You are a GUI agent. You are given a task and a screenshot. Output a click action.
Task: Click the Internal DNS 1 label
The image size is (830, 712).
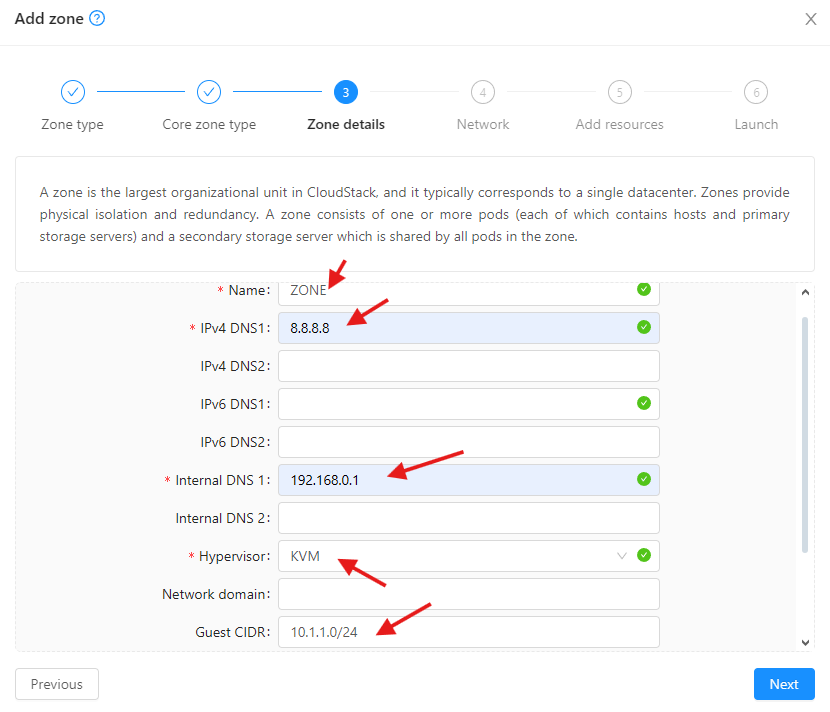pos(222,480)
